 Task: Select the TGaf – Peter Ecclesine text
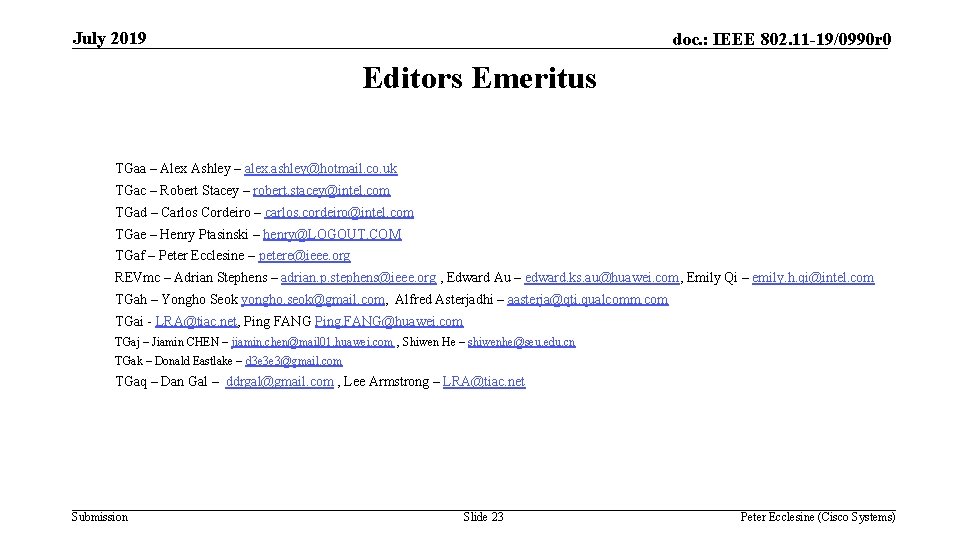click(180, 255)
